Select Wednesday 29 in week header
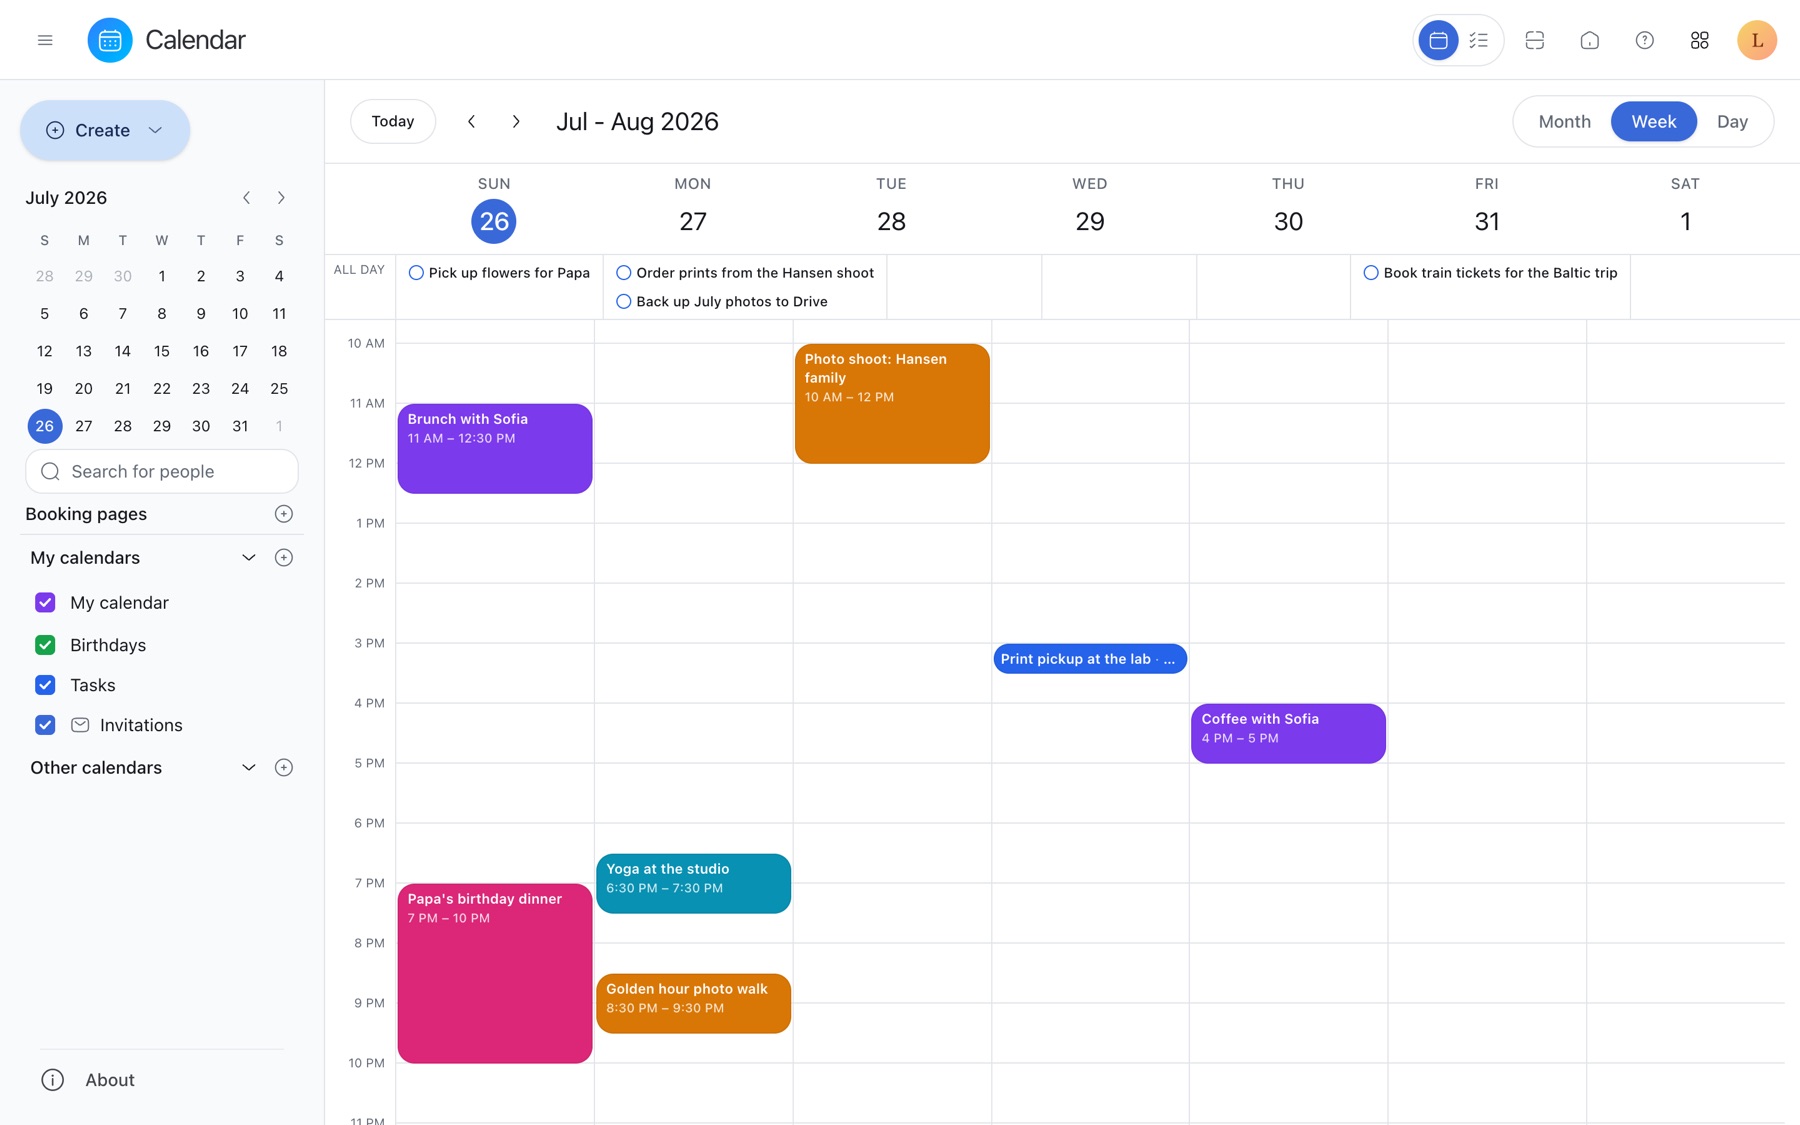1800x1125 pixels. [x=1090, y=221]
